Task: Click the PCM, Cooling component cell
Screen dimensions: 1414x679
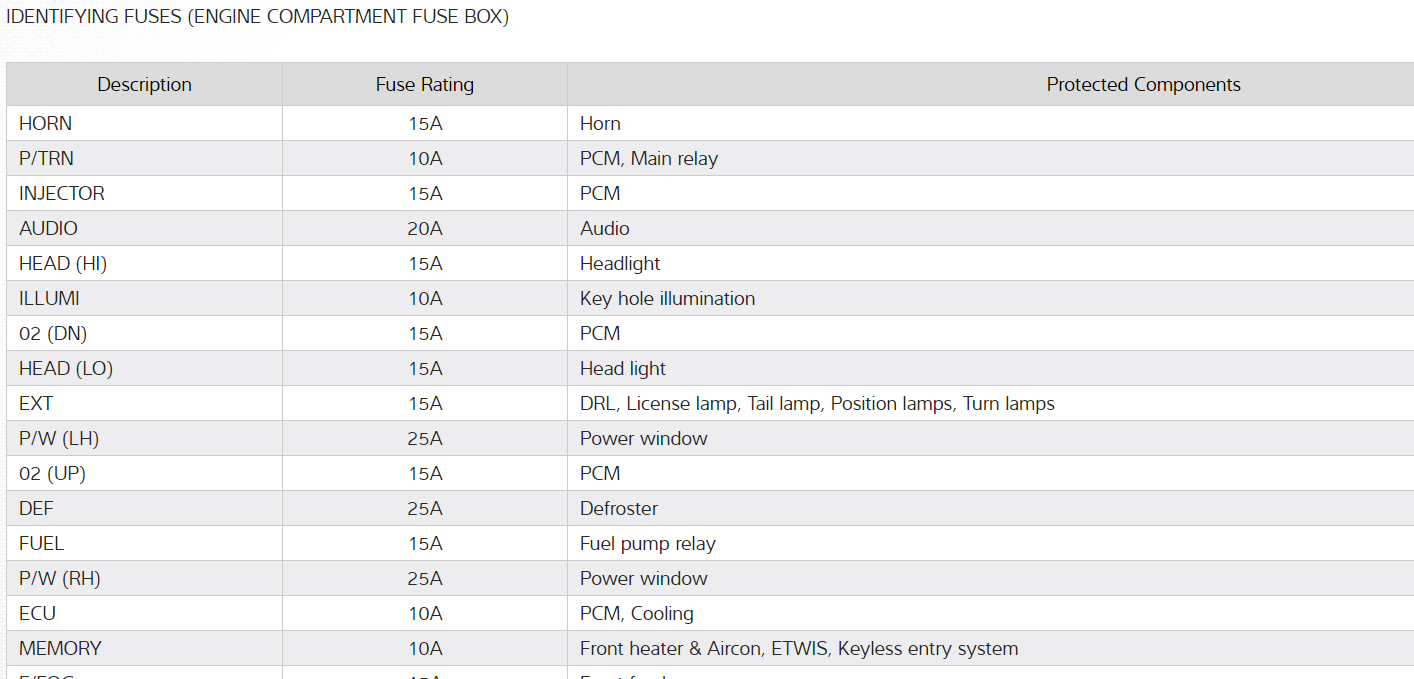Action: tap(636, 614)
